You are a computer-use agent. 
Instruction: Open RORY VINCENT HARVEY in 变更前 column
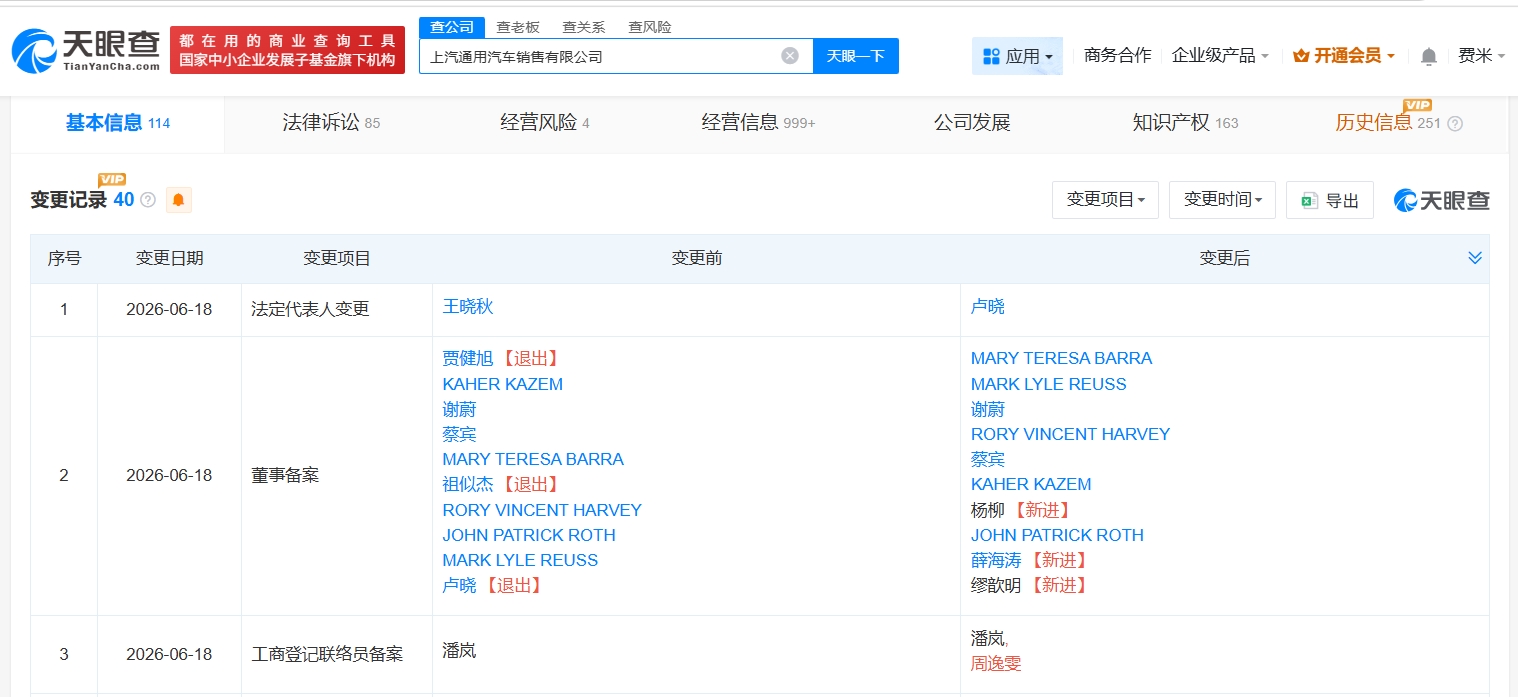pyautogui.click(x=542, y=510)
